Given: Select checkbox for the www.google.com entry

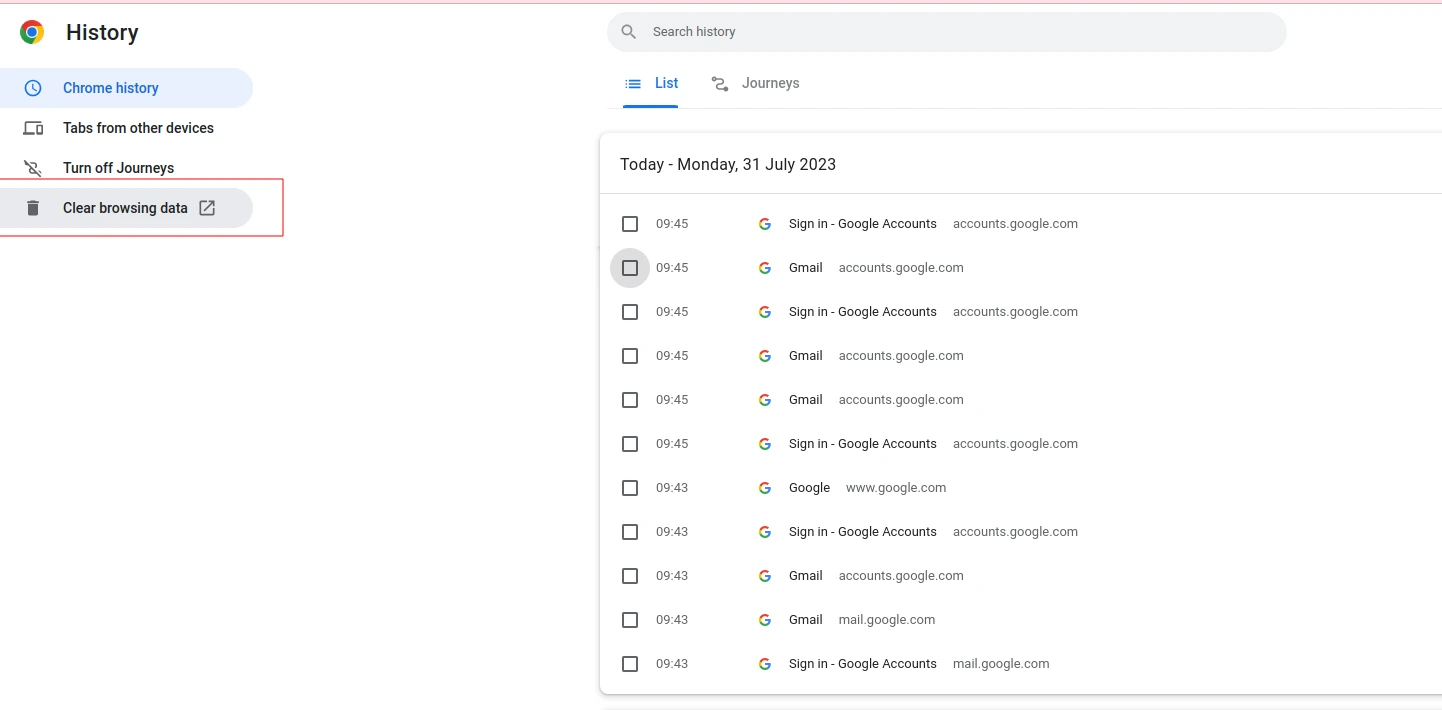Looking at the screenshot, I should pos(630,488).
